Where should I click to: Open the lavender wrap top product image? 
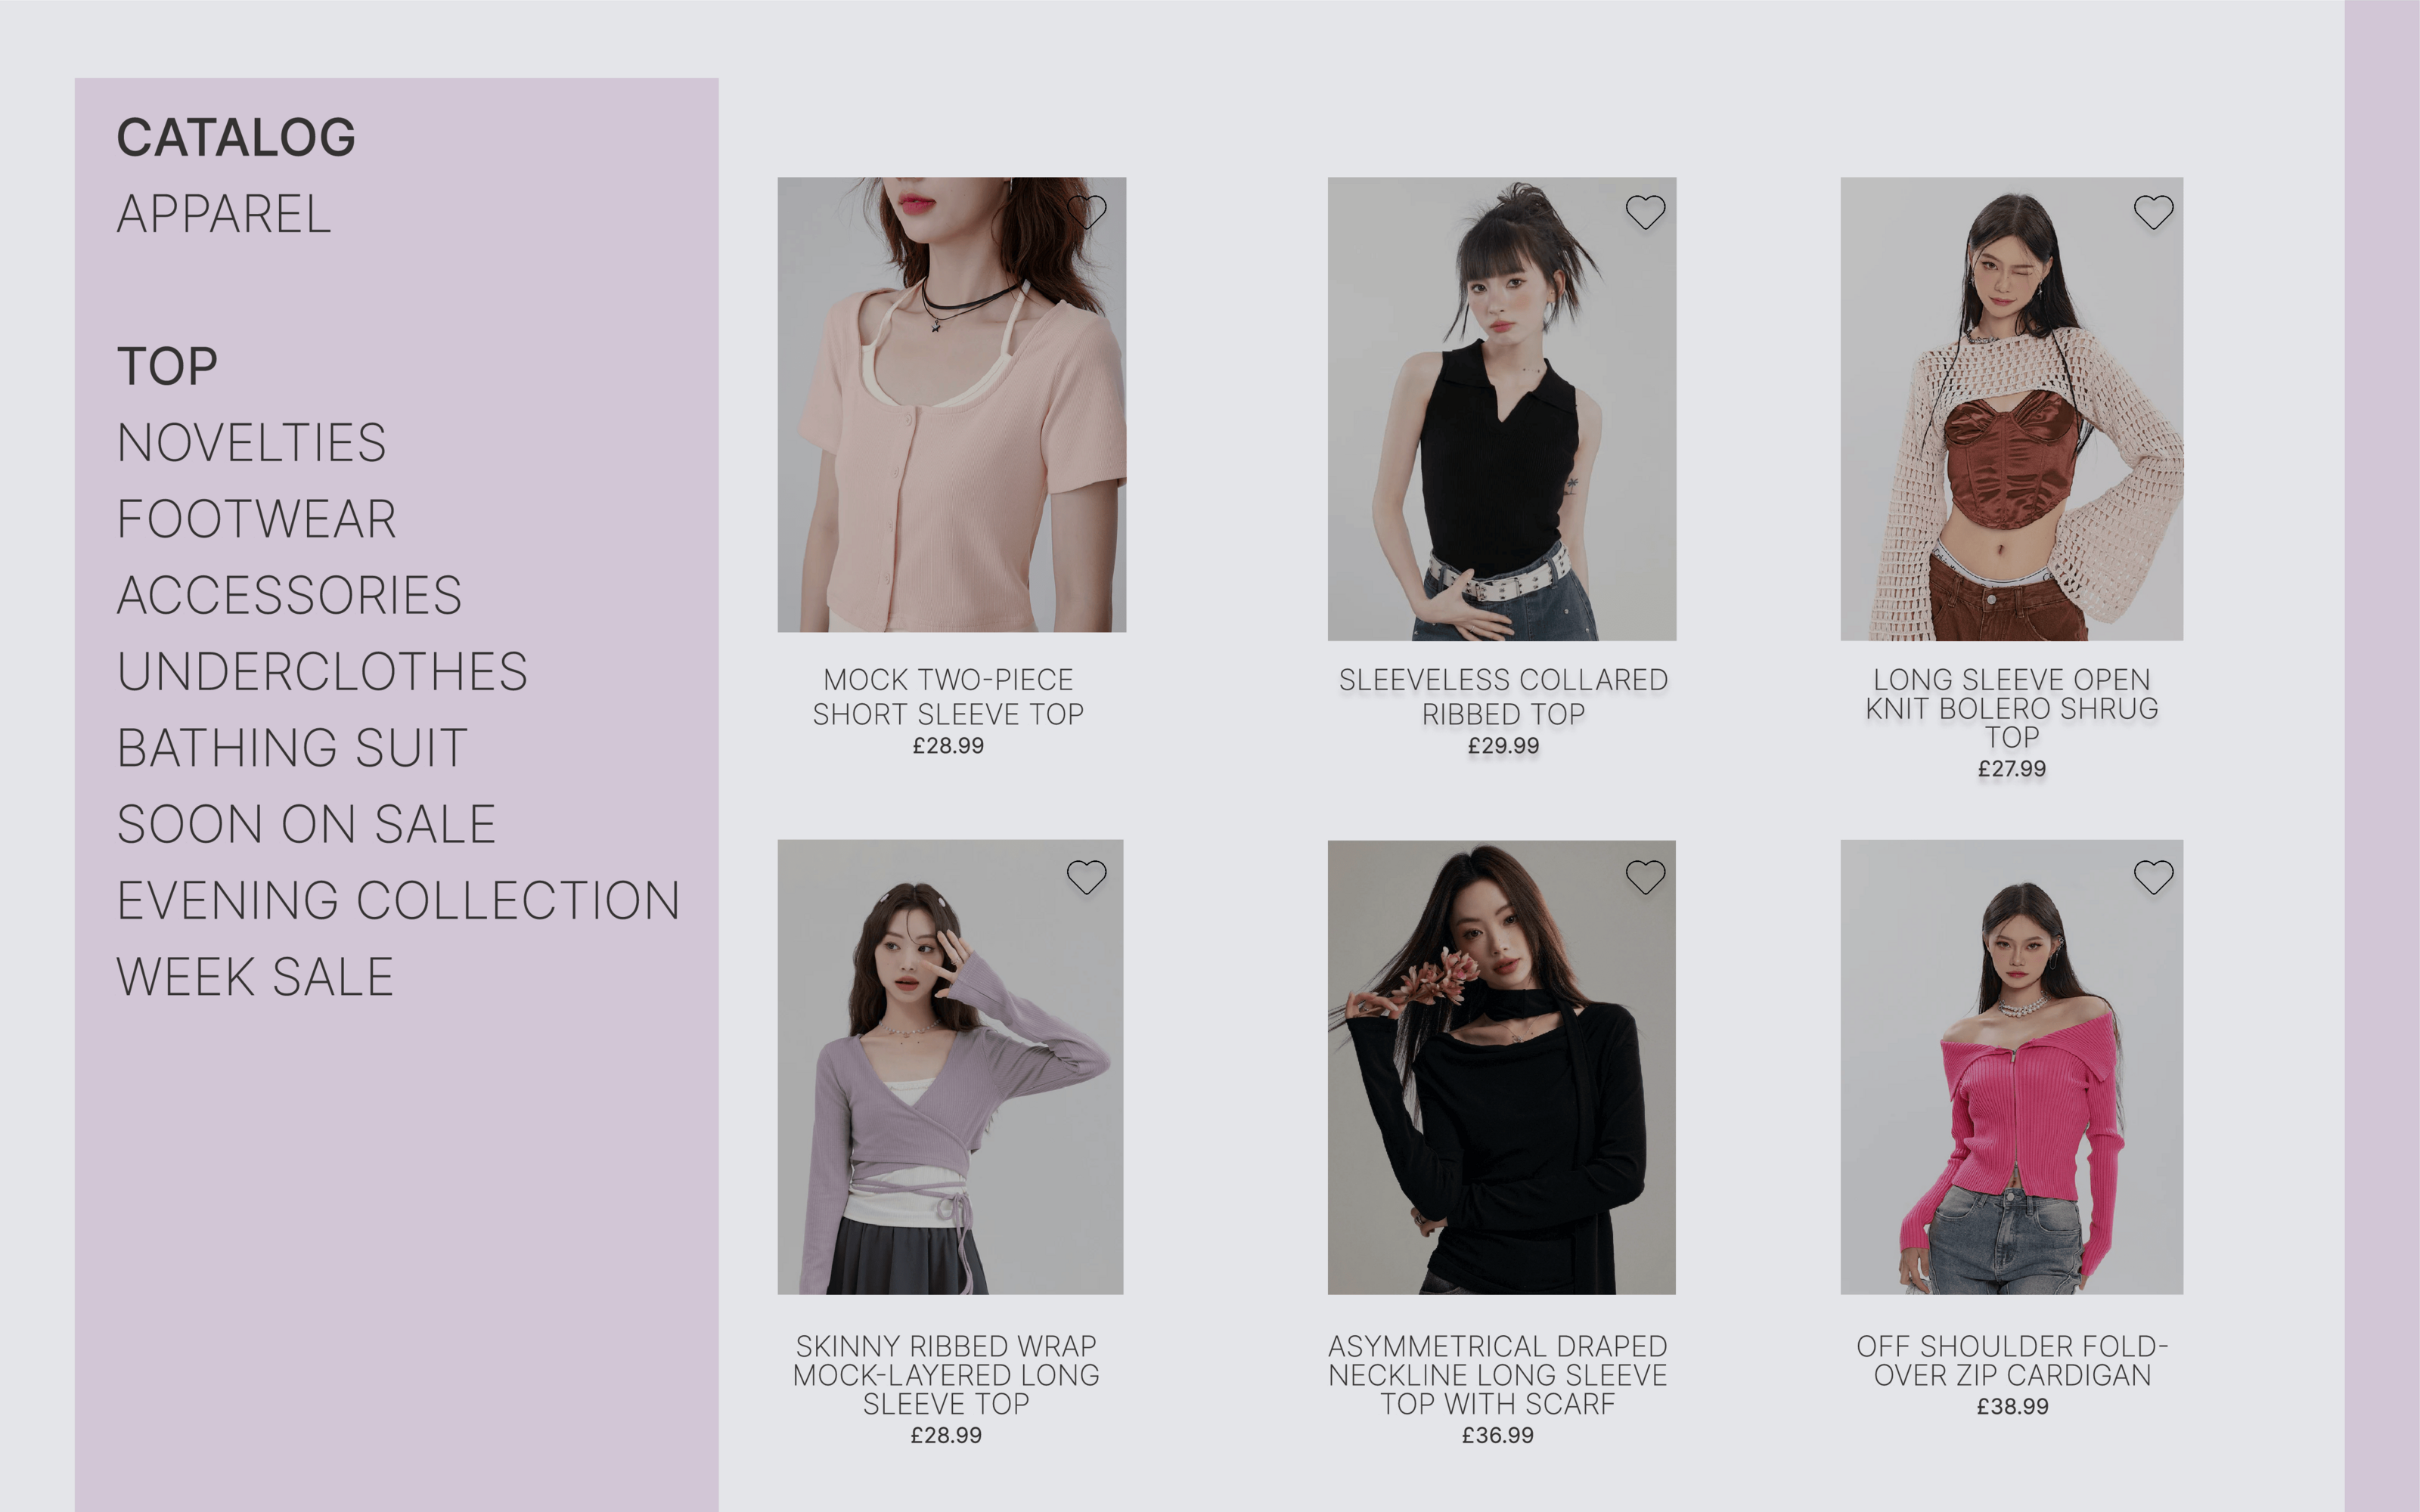(950, 1067)
